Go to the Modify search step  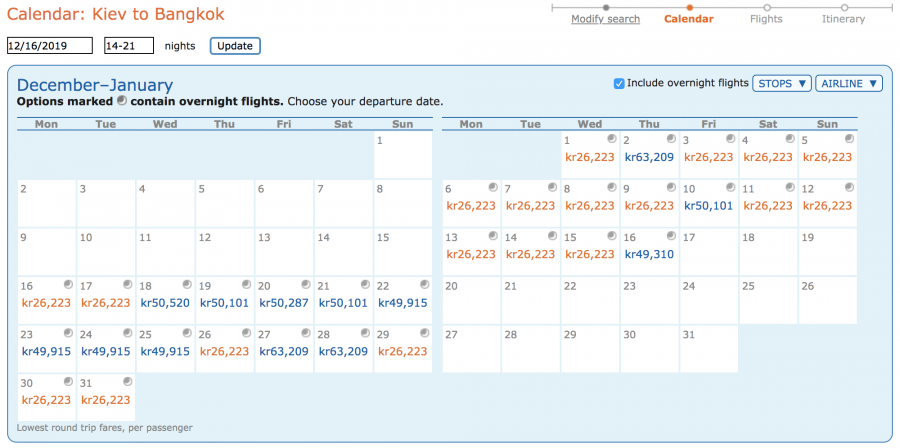coord(605,19)
